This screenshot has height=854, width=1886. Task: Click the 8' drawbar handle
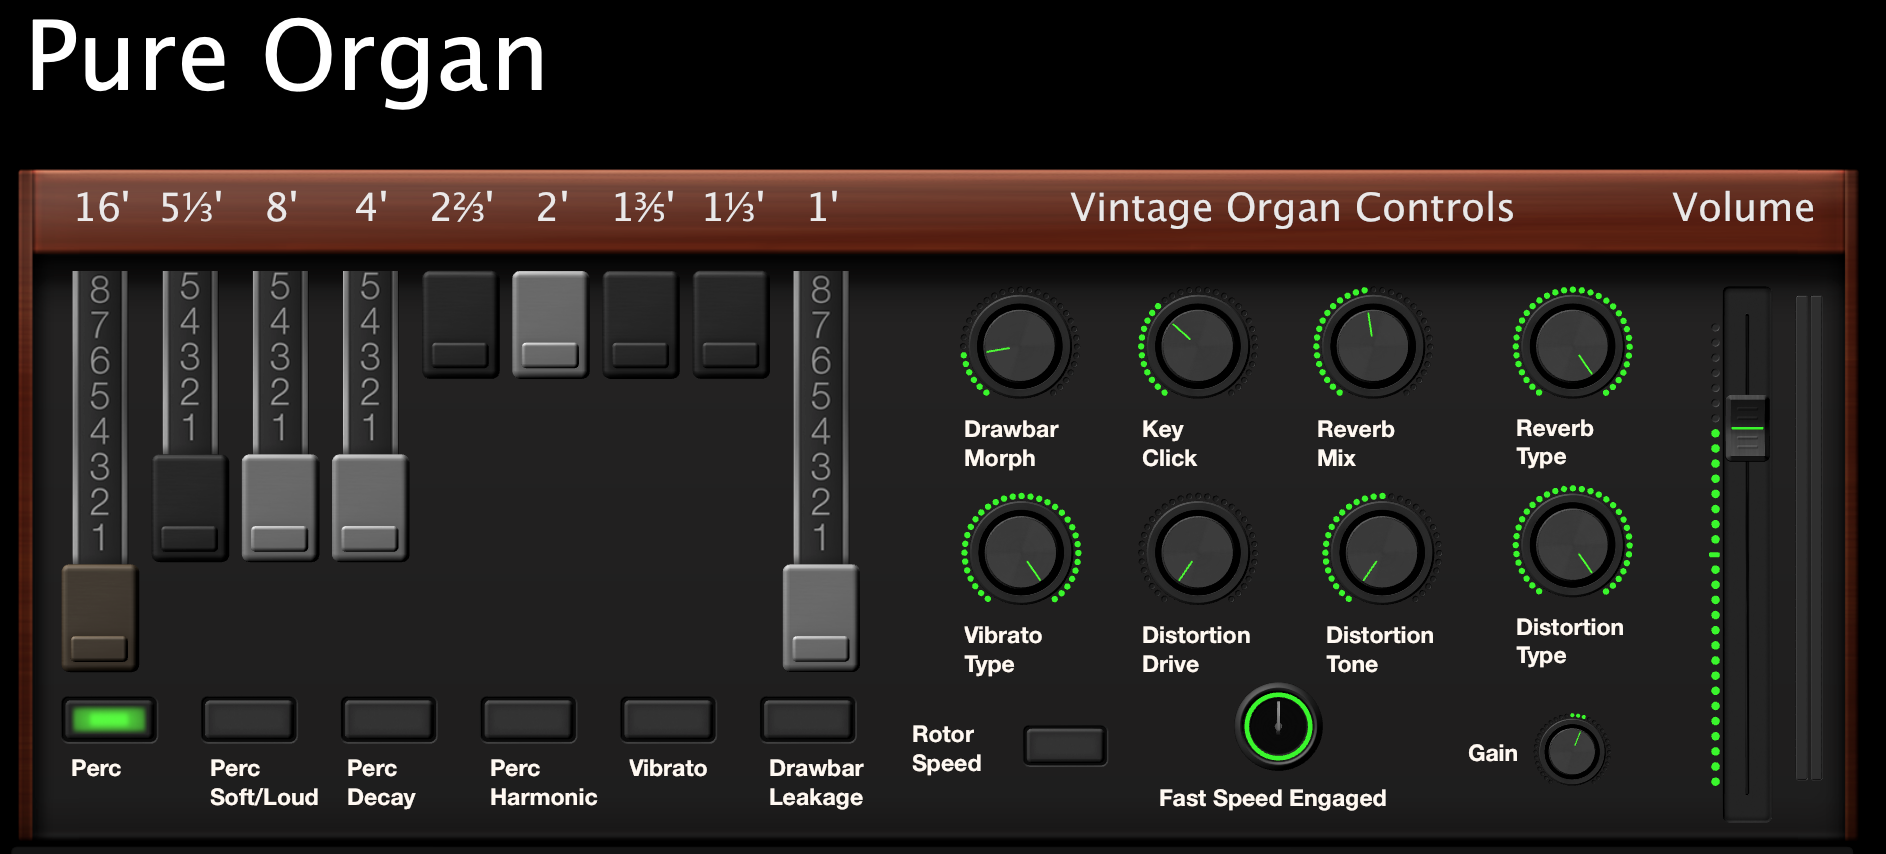[x=280, y=507]
